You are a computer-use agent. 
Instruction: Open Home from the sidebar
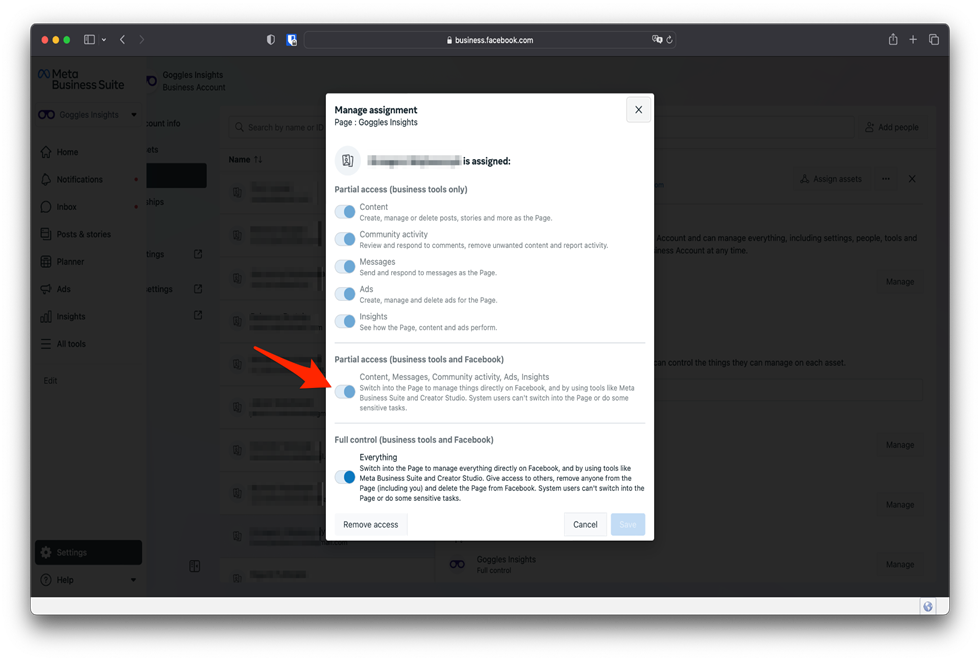click(67, 152)
